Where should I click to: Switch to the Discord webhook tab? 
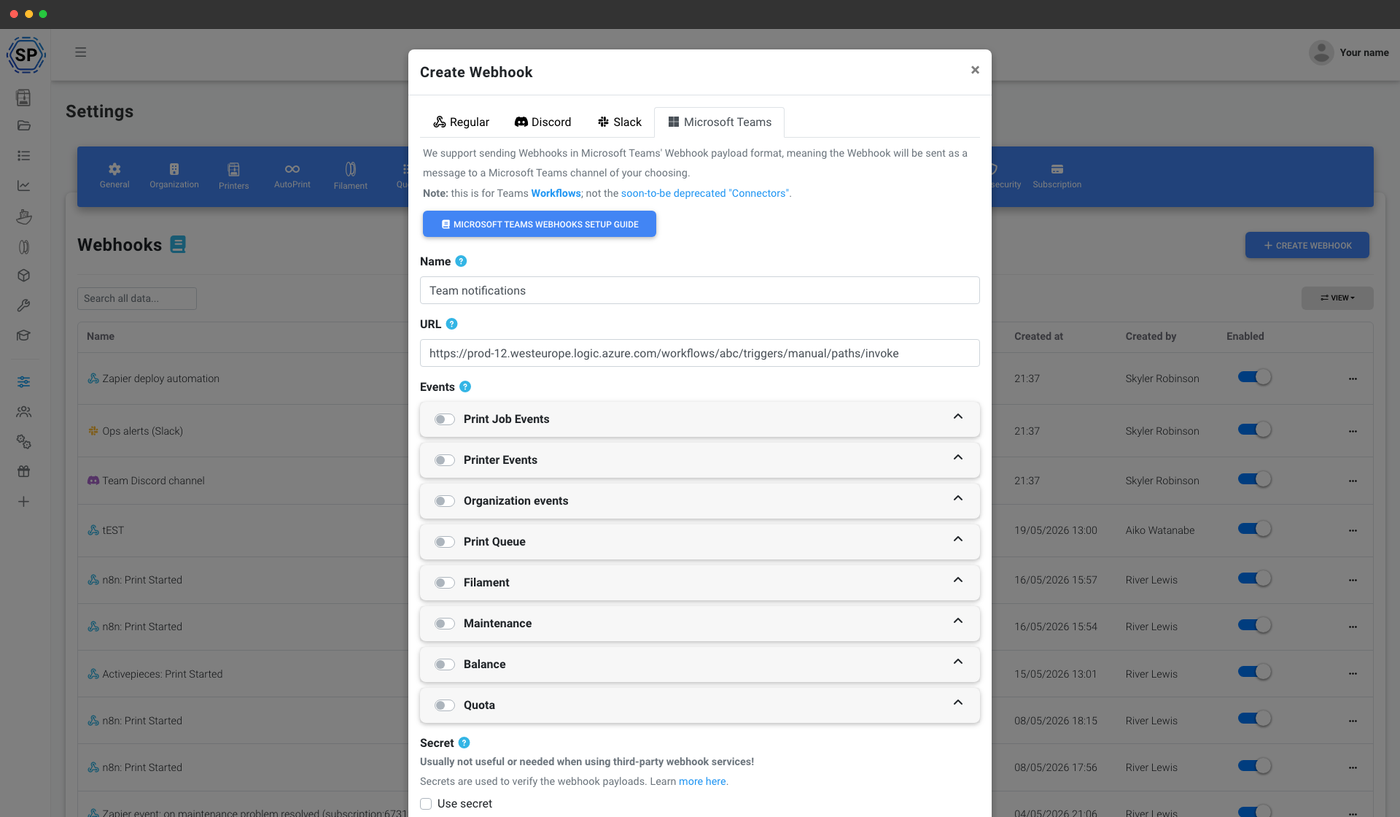pyautogui.click(x=543, y=122)
